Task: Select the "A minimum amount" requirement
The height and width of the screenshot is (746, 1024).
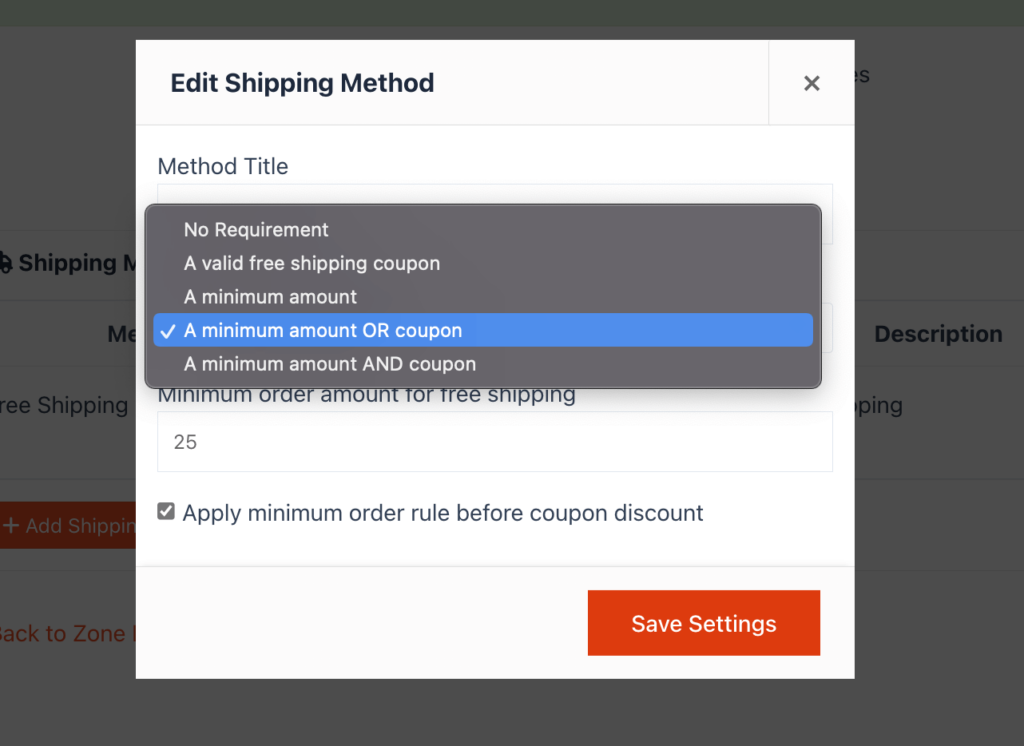Action: (x=269, y=297)
